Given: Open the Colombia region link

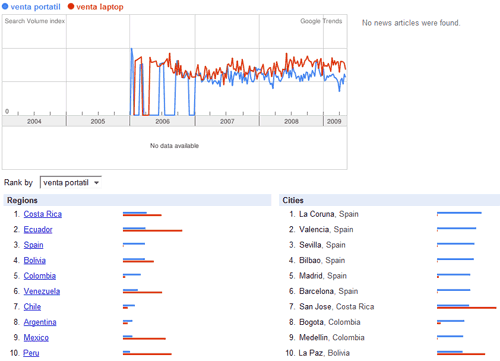Looking at the screenshot, I should (40, 276).
